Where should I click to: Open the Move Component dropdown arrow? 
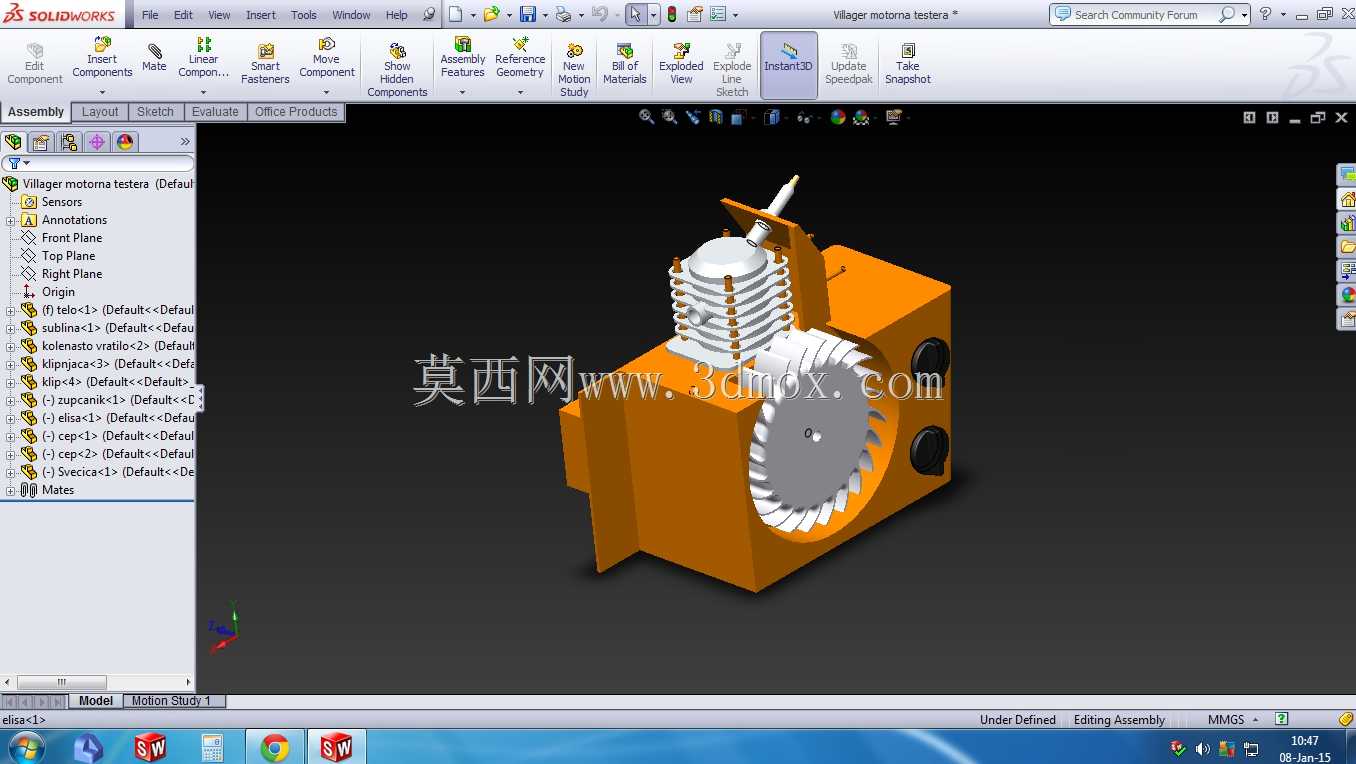coord(327,93)
